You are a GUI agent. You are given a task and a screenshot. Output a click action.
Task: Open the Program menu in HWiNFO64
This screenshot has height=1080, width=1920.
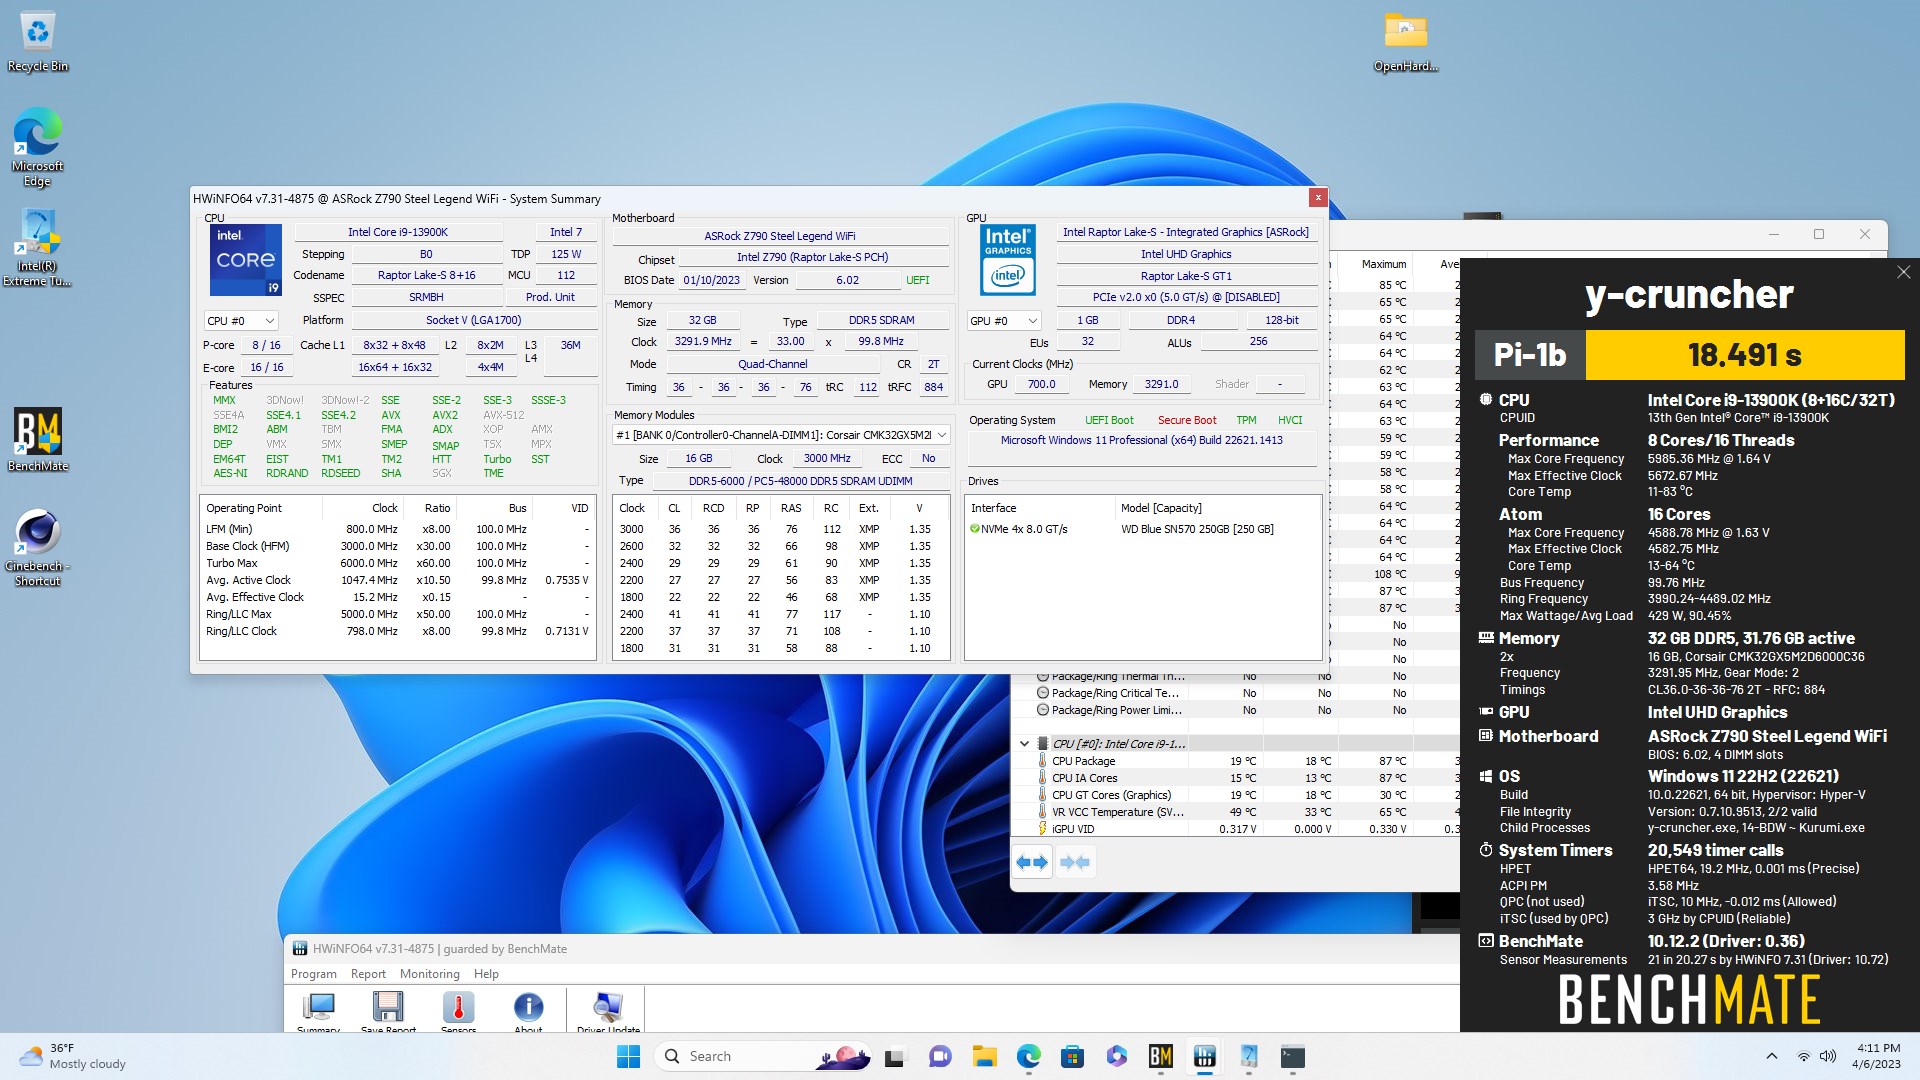313,974
